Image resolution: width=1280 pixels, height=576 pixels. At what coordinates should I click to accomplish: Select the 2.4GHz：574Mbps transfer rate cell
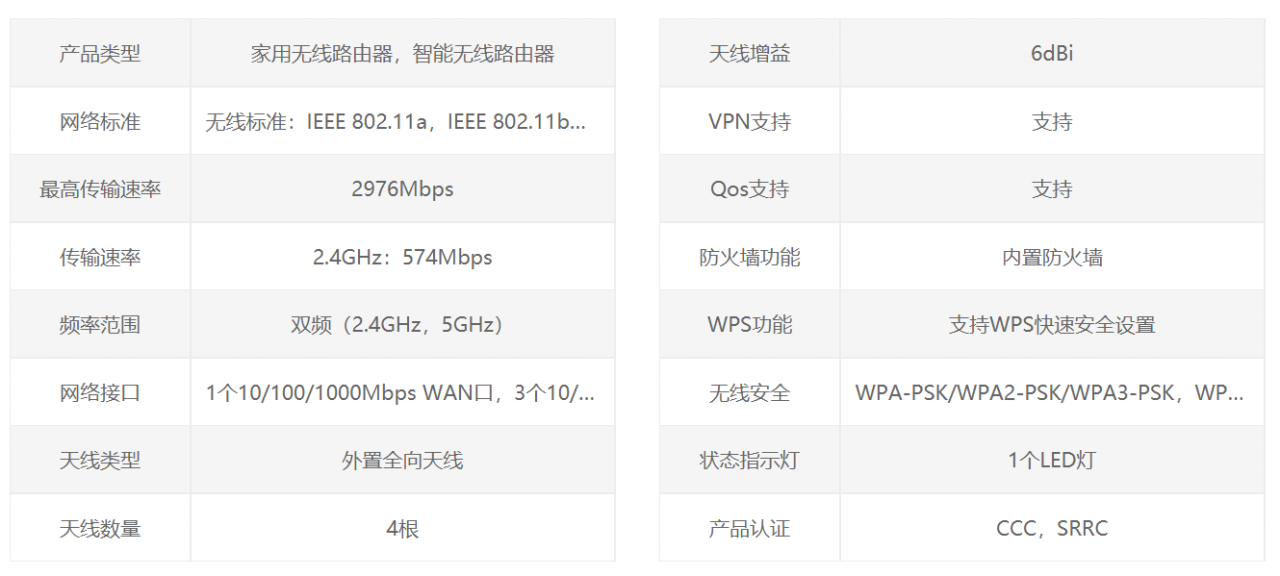(402, 257)
